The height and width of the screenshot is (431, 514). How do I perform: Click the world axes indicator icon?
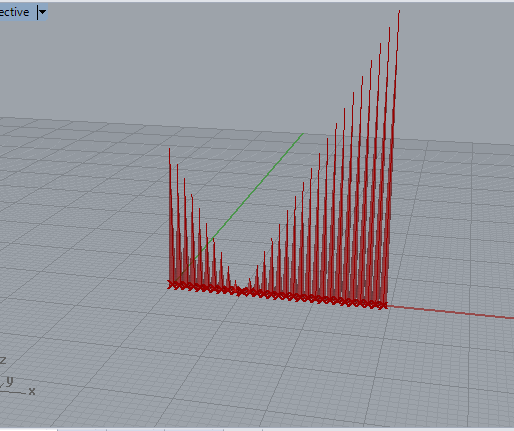point(17,377)
